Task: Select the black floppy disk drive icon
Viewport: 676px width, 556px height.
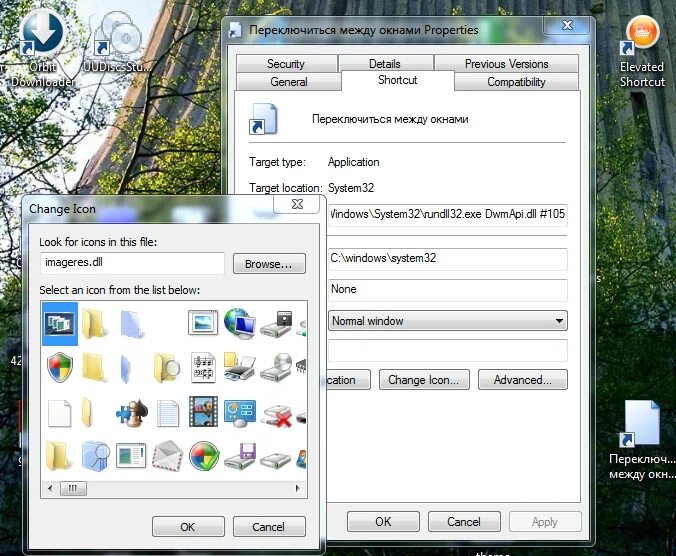Action: point(276,324)
